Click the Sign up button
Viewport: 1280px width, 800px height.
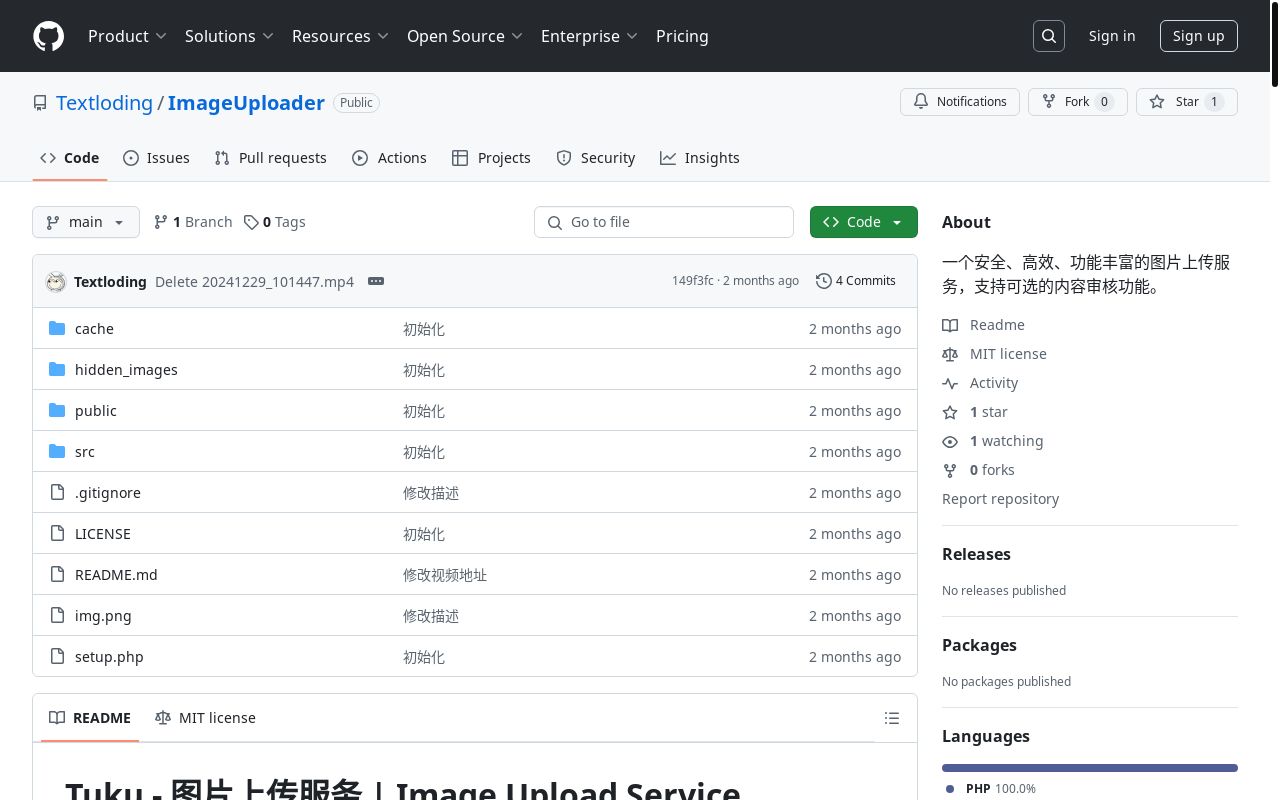[1198, 36]
